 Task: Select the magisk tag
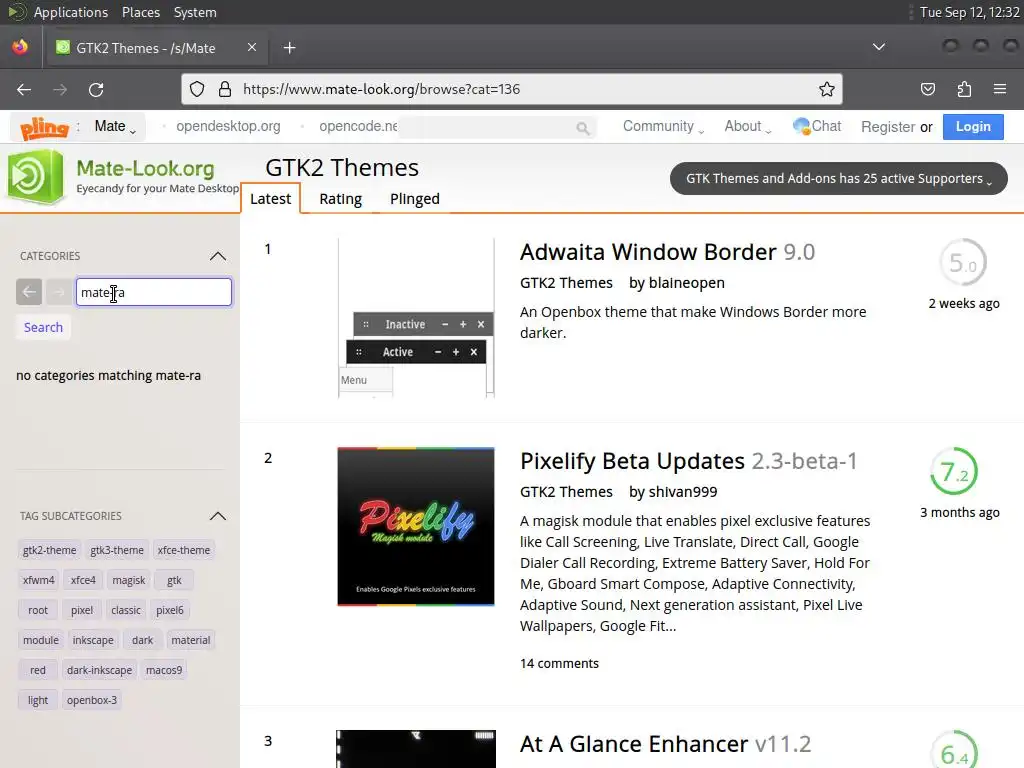[129, 580]
